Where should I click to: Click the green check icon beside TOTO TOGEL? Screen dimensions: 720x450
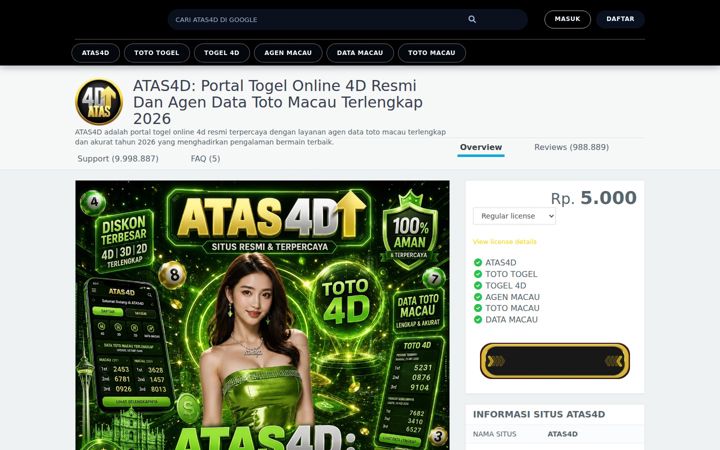coord(478,274)
